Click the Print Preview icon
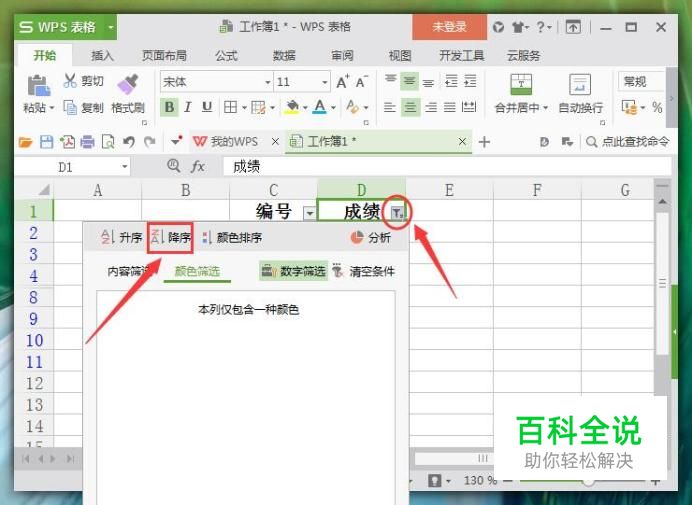The width and height of the screenshot is (692, 505). [x=108, y=142]
